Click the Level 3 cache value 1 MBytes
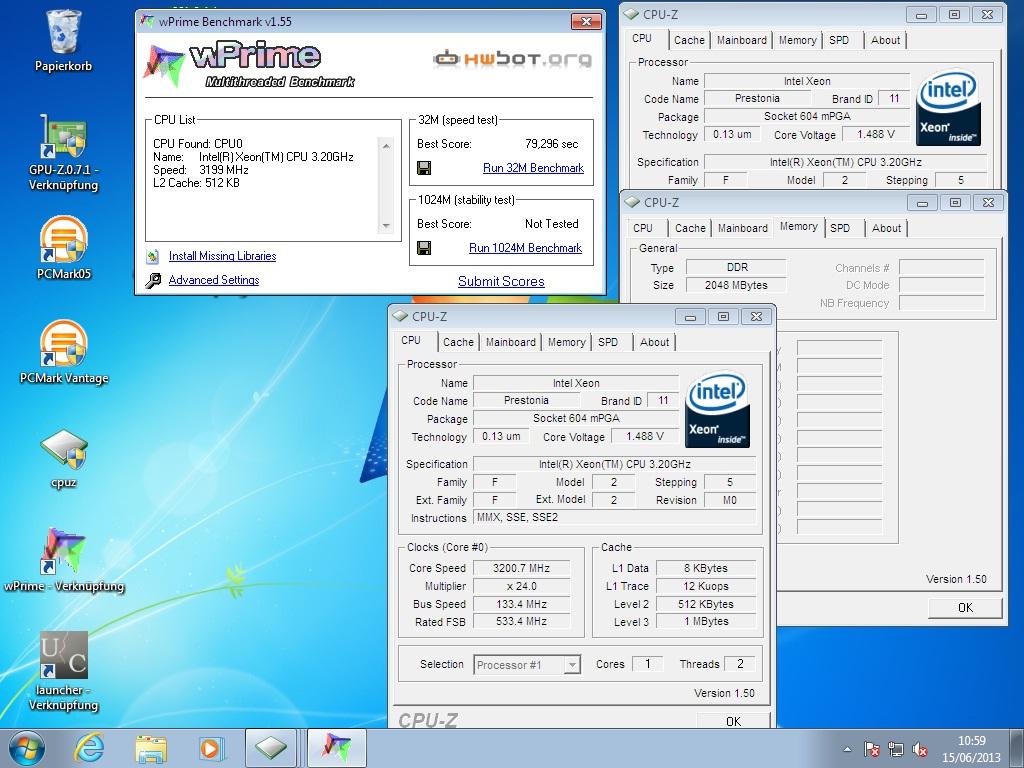This screenshot has width=1024, height=768. (x=706, y=622)
